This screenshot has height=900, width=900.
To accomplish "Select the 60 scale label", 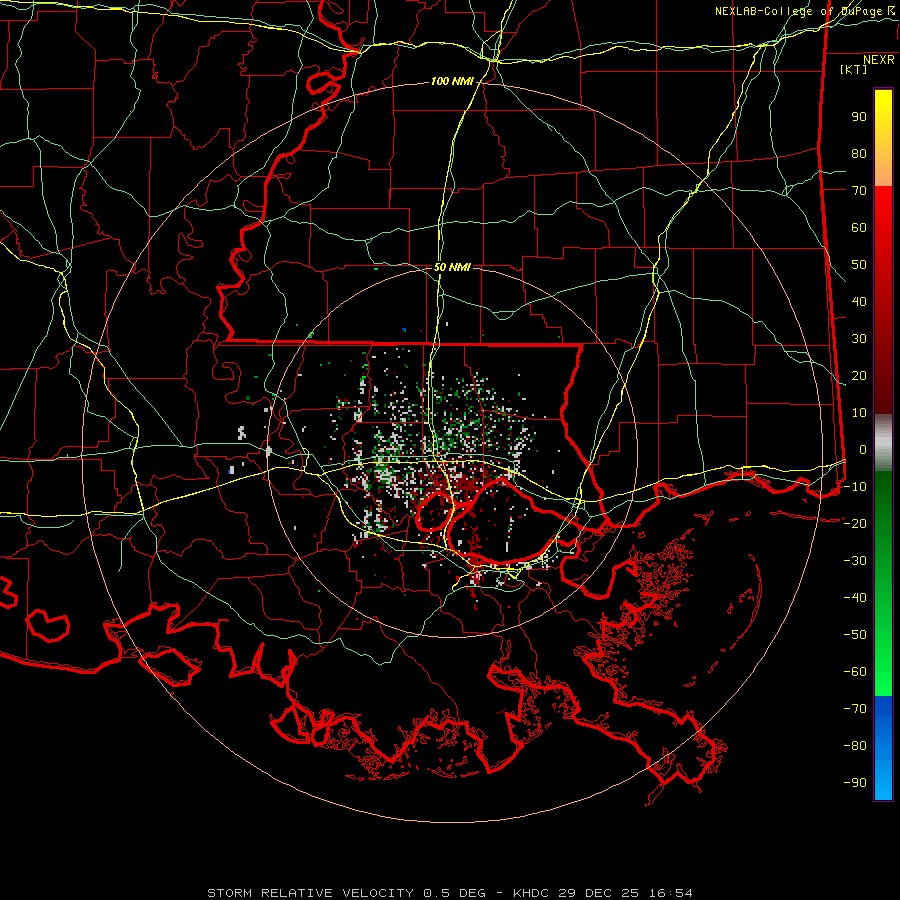I will (x=859, y=227).
